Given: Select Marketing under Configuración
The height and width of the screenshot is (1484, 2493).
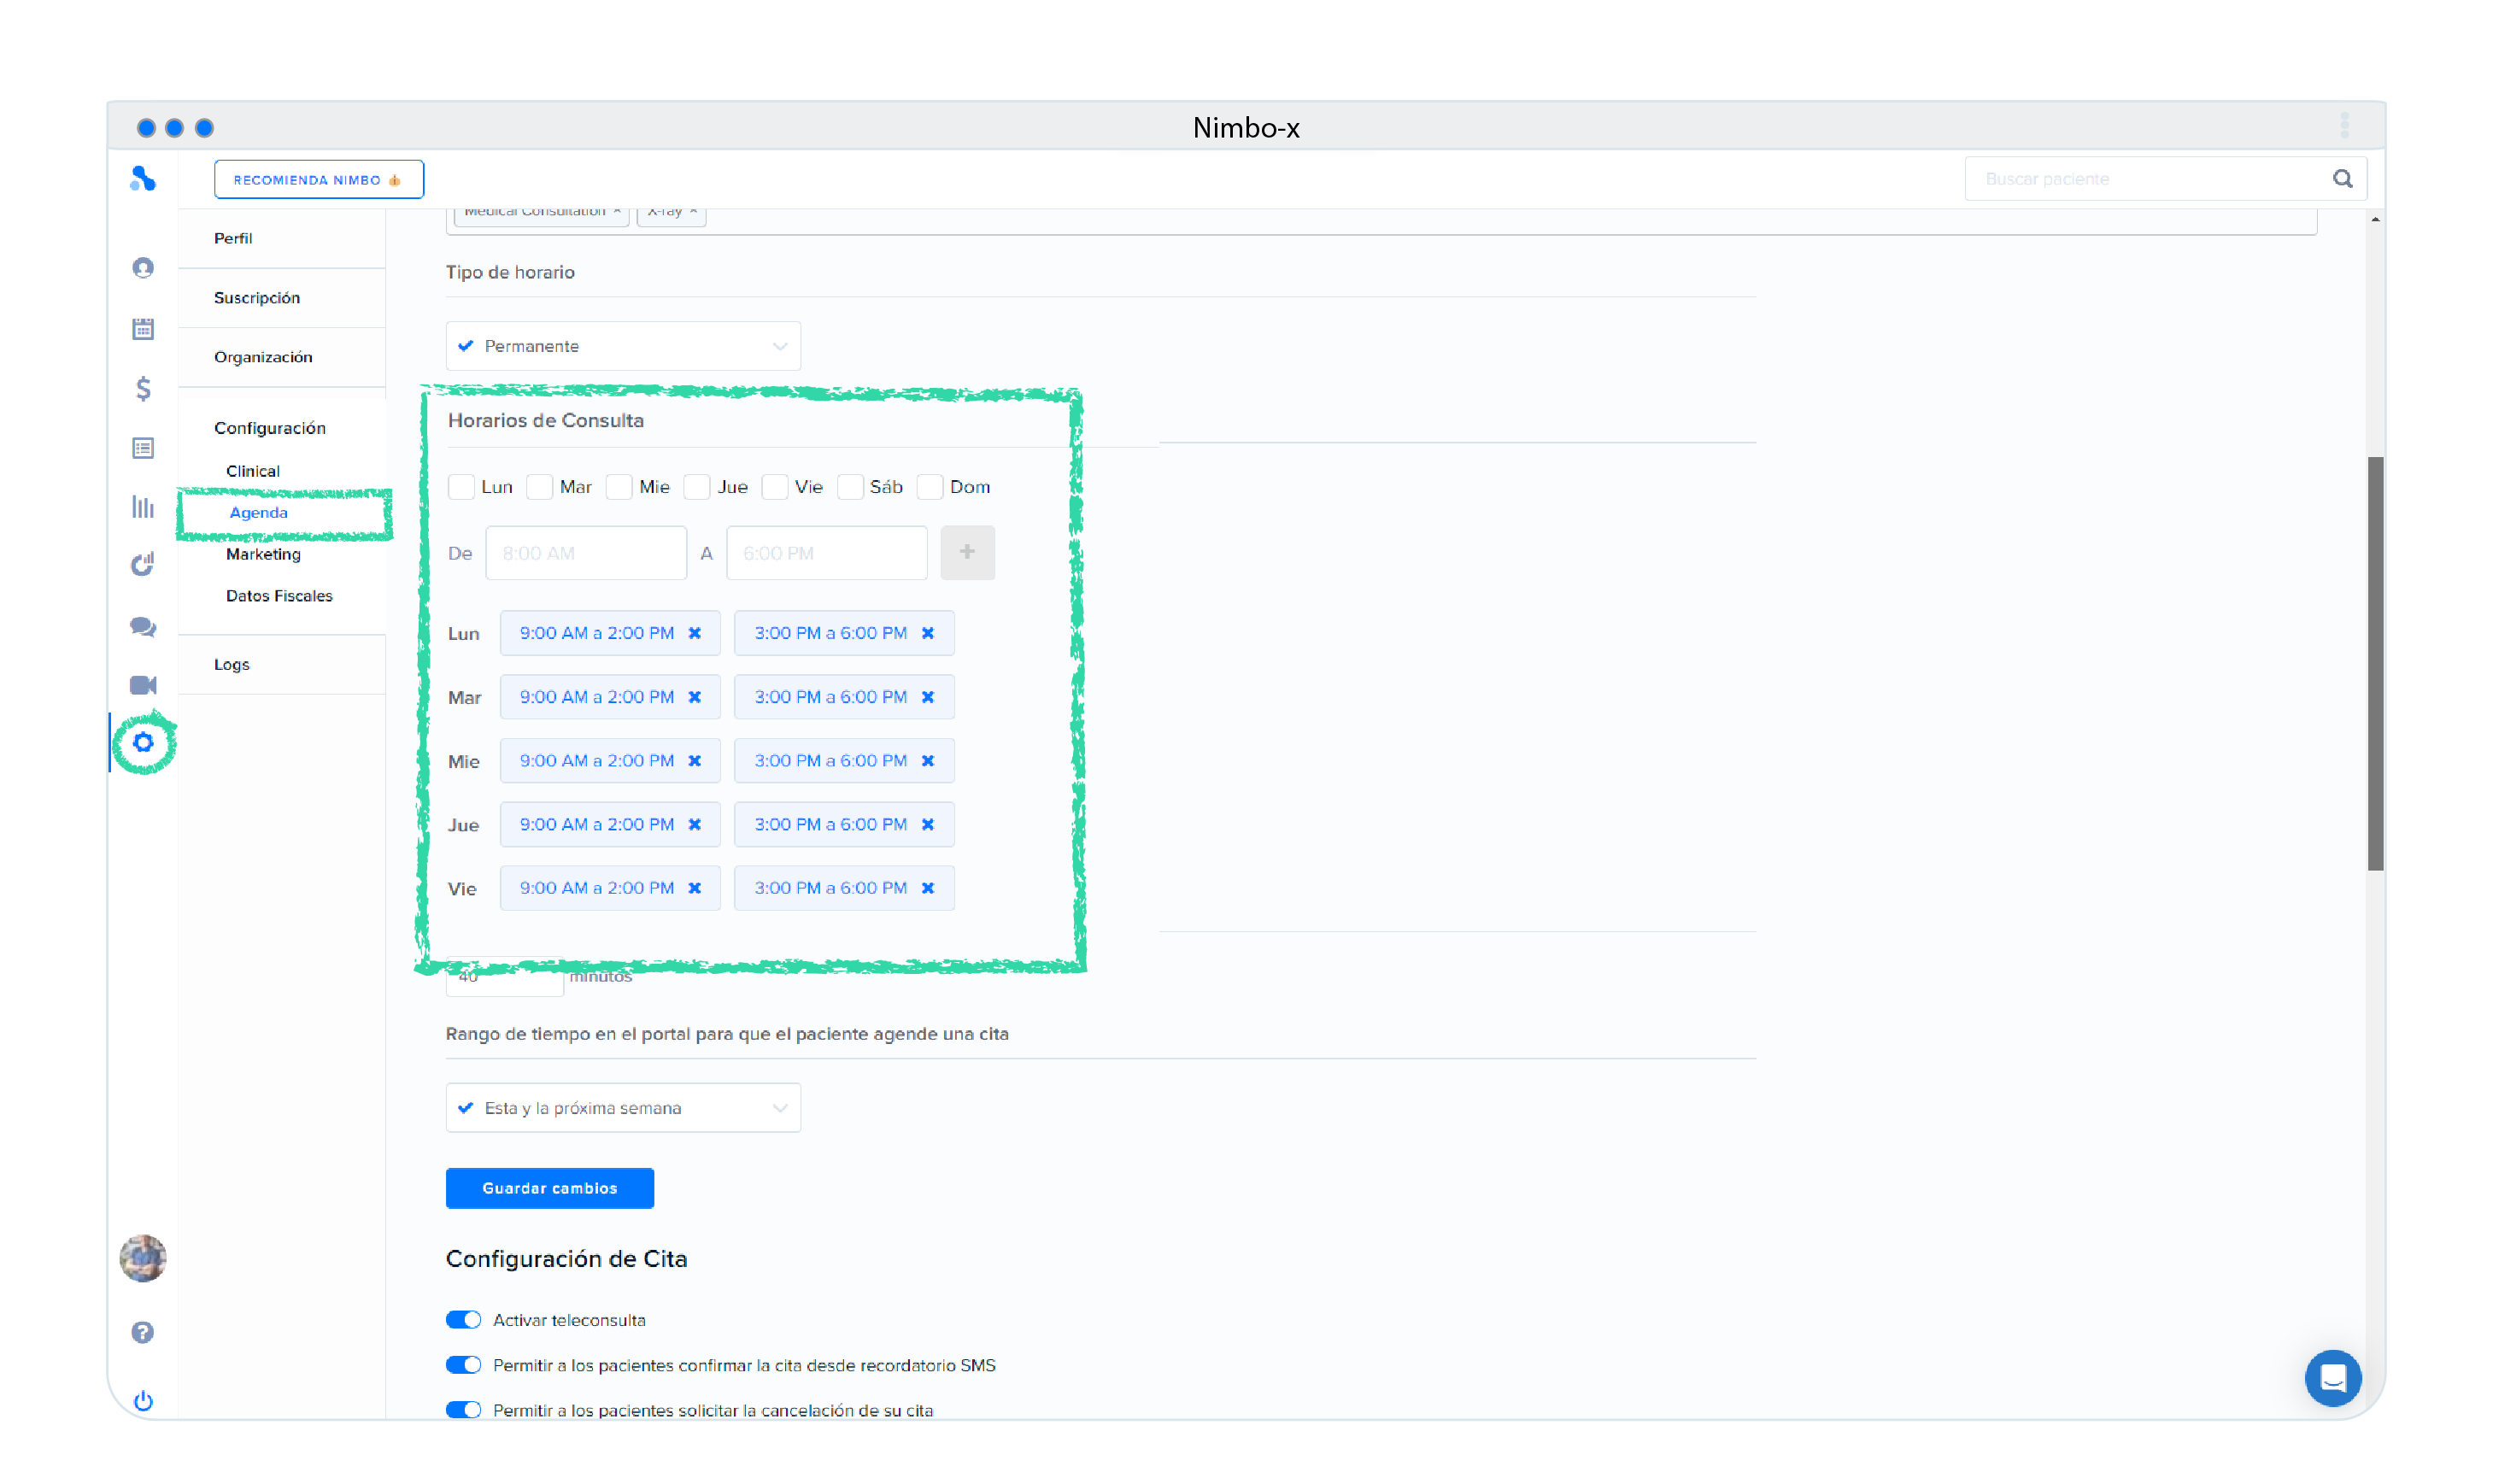Looking at the screenshot, I should click(x=263, y=554).
